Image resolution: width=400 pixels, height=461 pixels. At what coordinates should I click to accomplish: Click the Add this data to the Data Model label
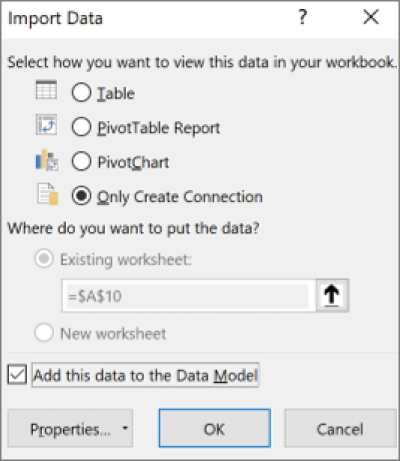pos(145,375)
